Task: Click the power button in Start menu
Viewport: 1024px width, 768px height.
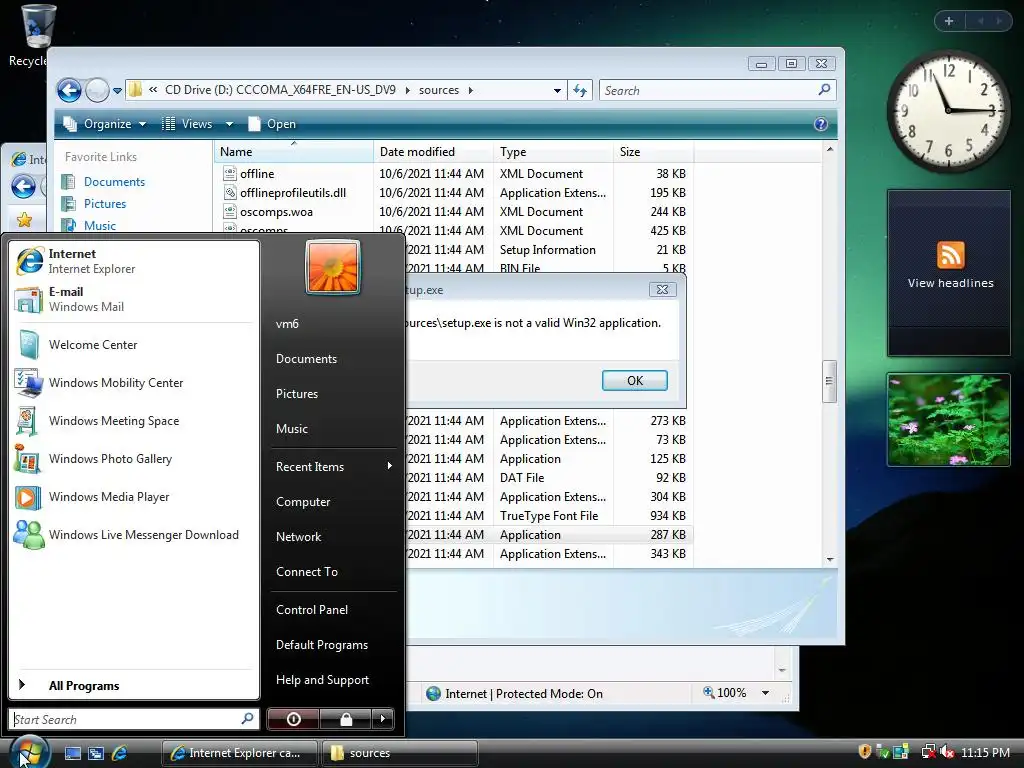Action: click(x=293, y=719)
